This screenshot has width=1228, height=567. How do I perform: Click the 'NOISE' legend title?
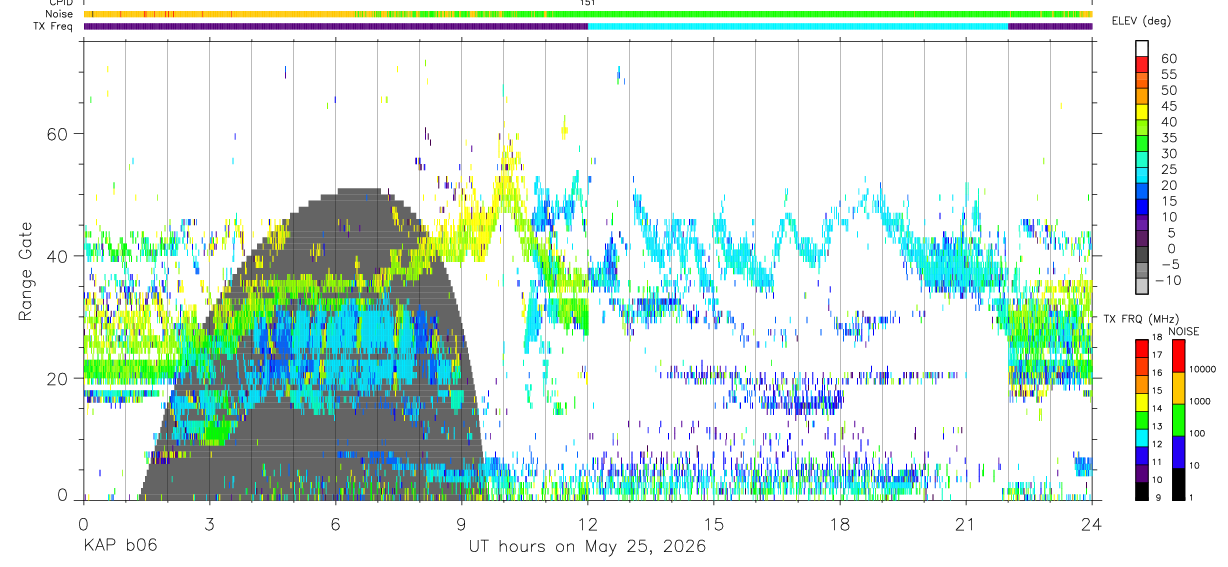pyautogui.click(x=1184, y=331)
